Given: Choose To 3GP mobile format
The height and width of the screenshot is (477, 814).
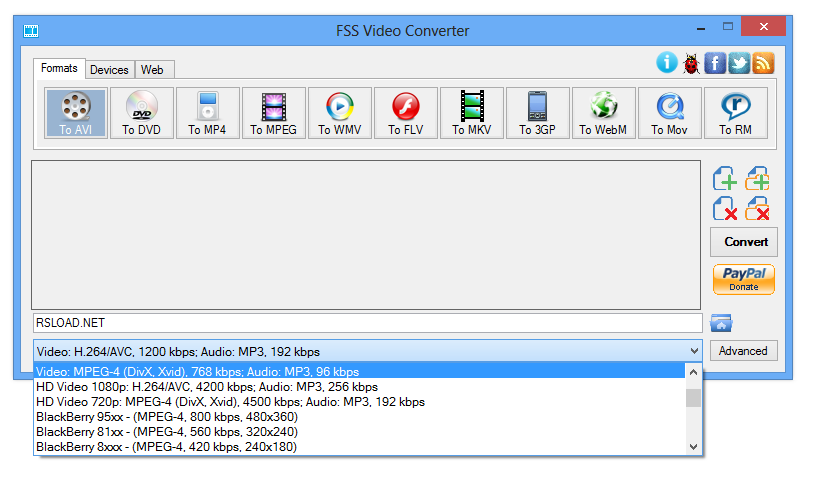Looking at the screenshot, I should coord(537,113).
